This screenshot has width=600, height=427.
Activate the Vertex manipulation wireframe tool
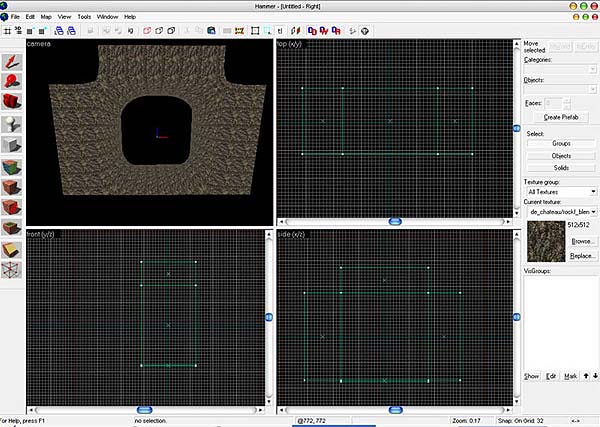[12, 268]
